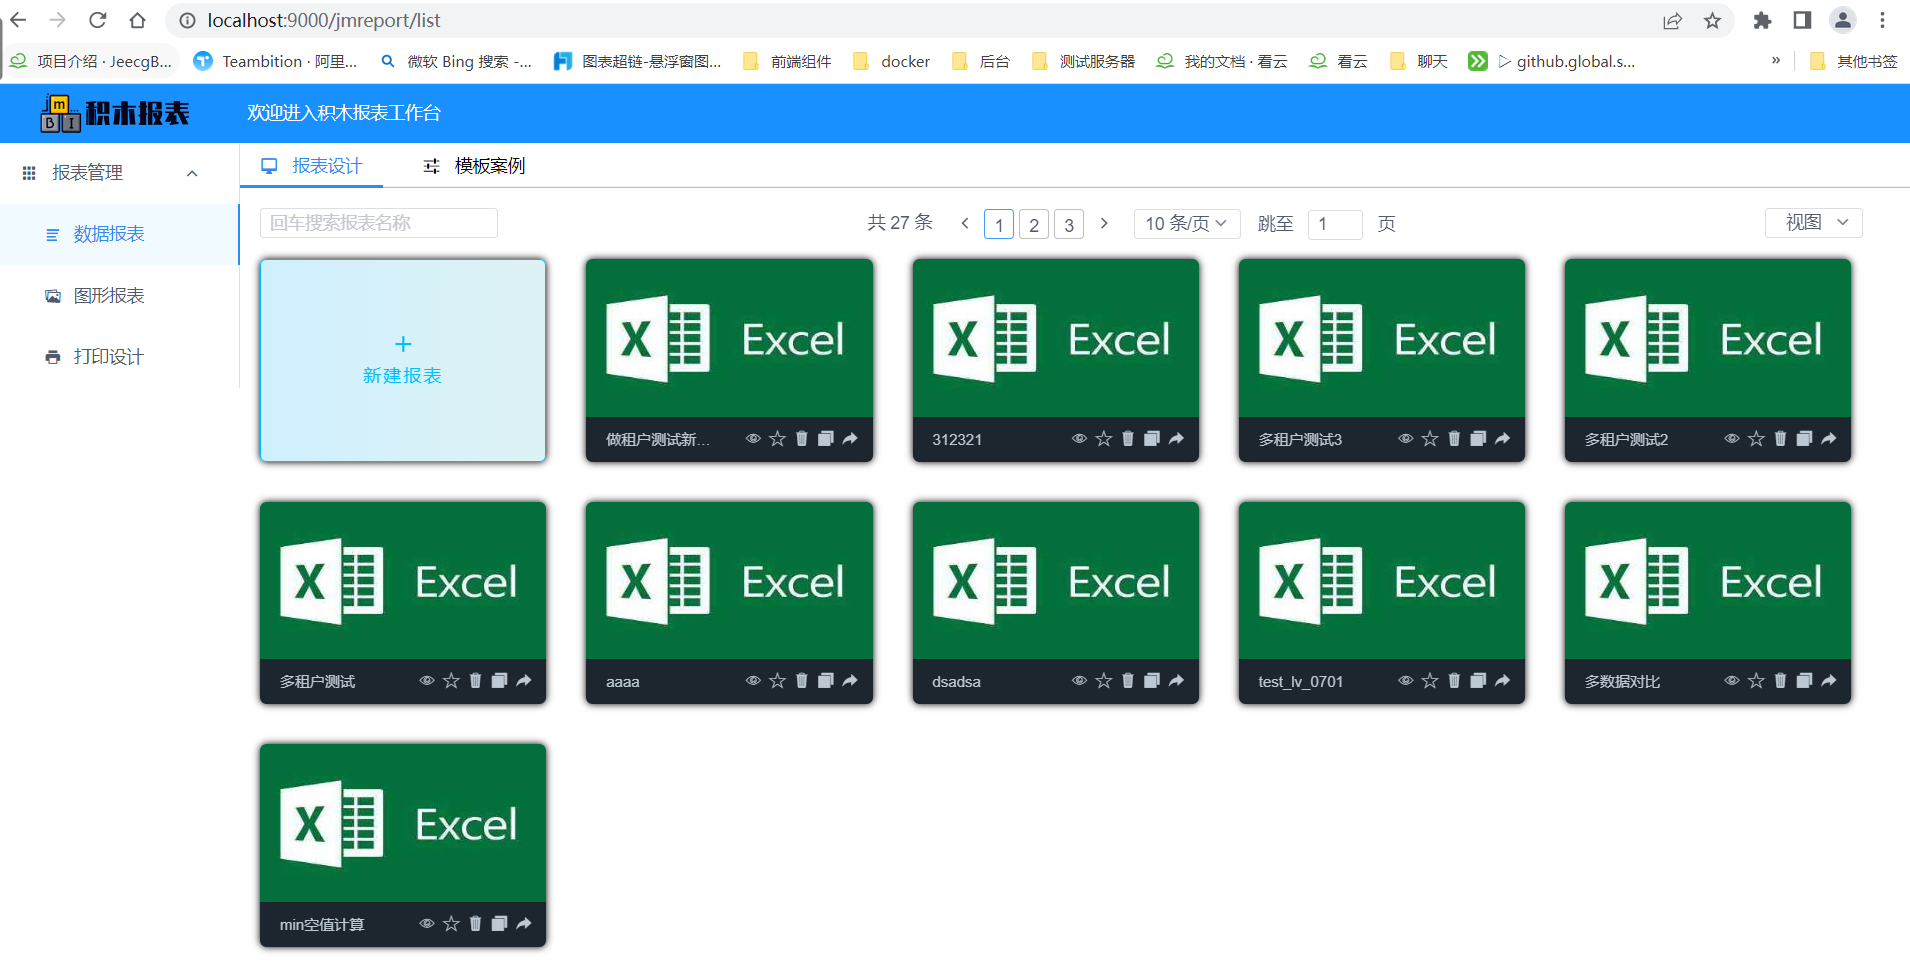This screenshot has width=1910, height=963.
Task: Share the test_lv_0701 report
Action: 1502,681
